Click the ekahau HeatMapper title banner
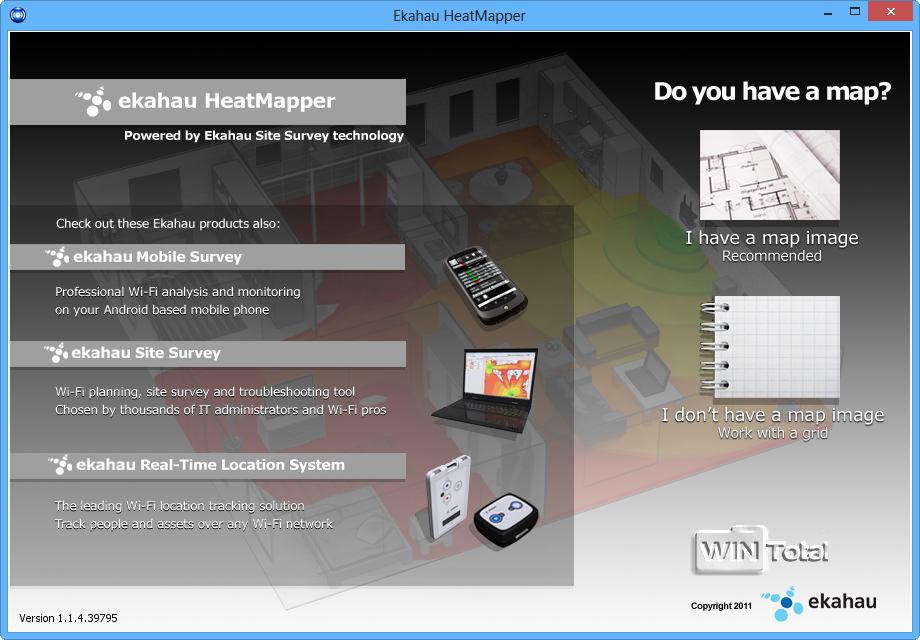This screenshot has height=640, width=920. pyautogui.click(x=208, y=101)
